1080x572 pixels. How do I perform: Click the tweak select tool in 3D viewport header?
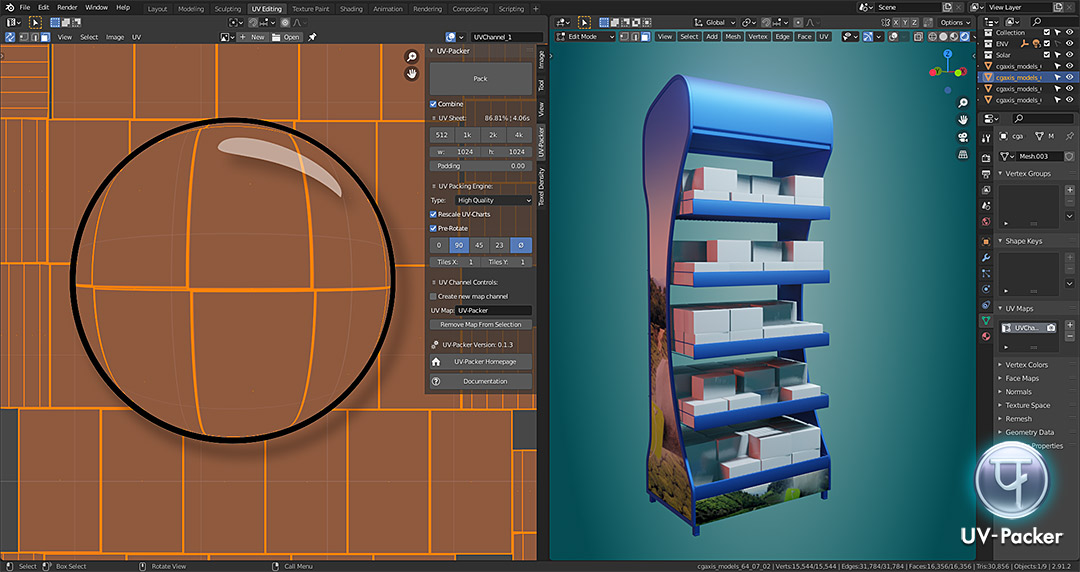pos(584,23)
